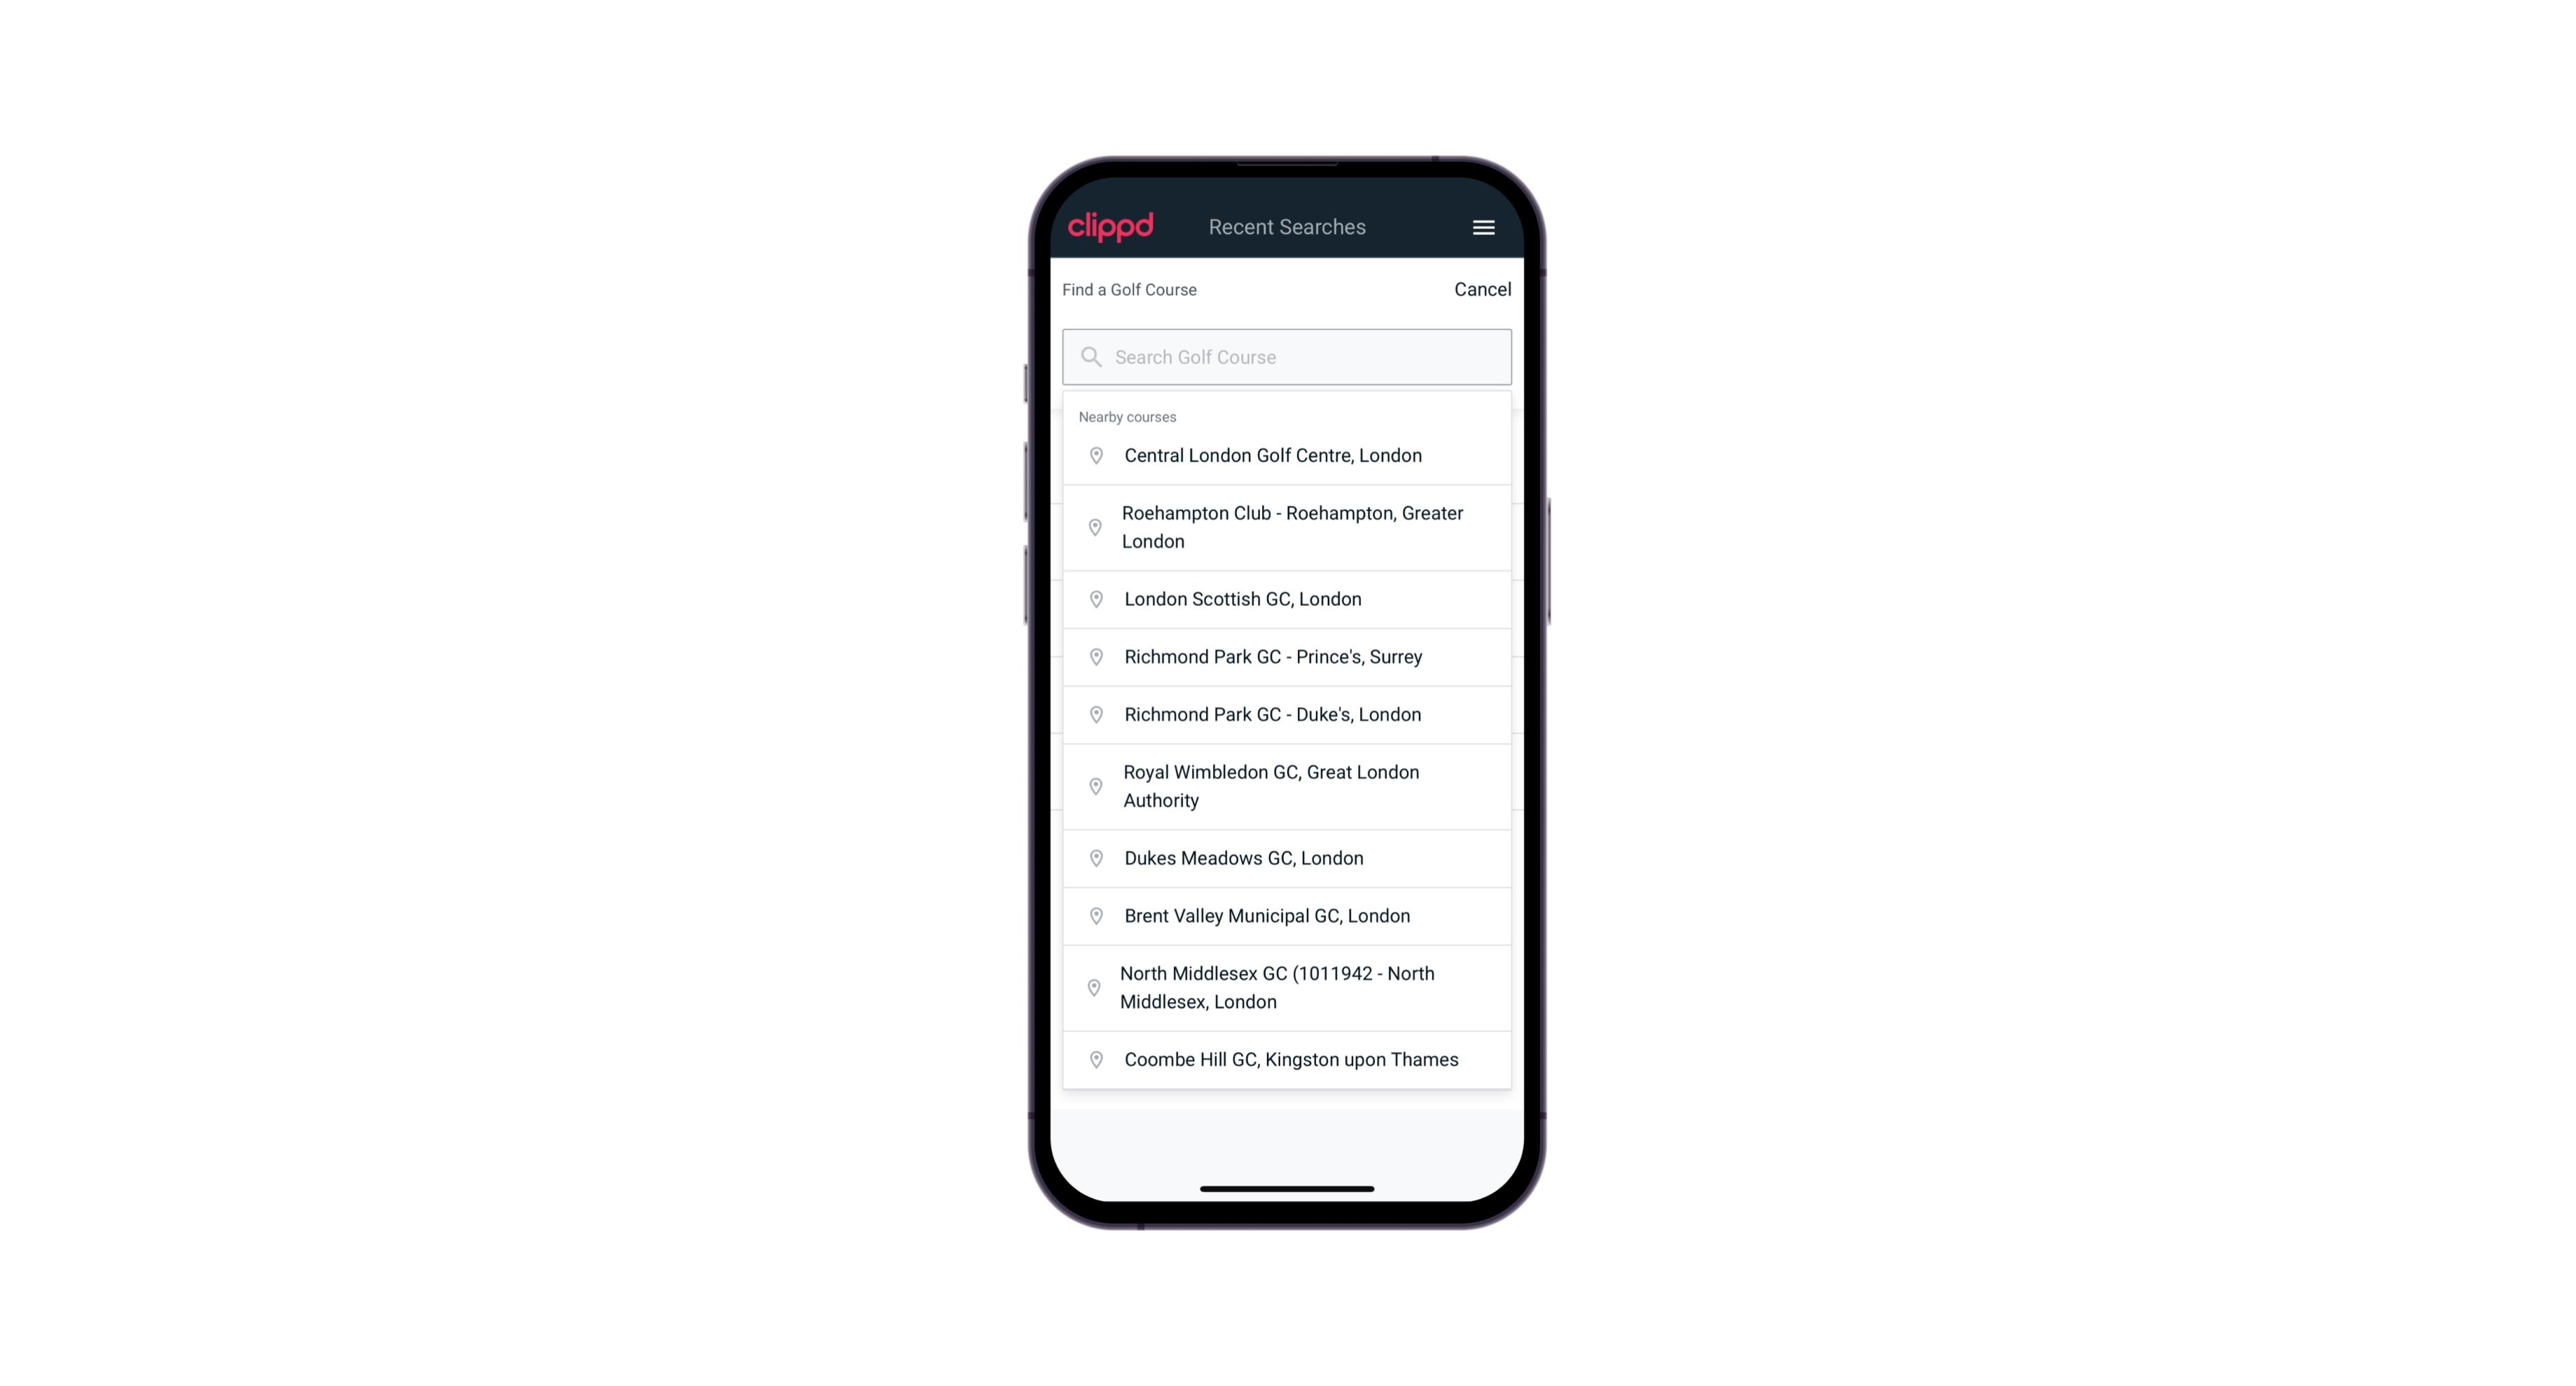Open the hamburger menu icon
Screen dimensions: 2576x1386
click(1483, 227)
